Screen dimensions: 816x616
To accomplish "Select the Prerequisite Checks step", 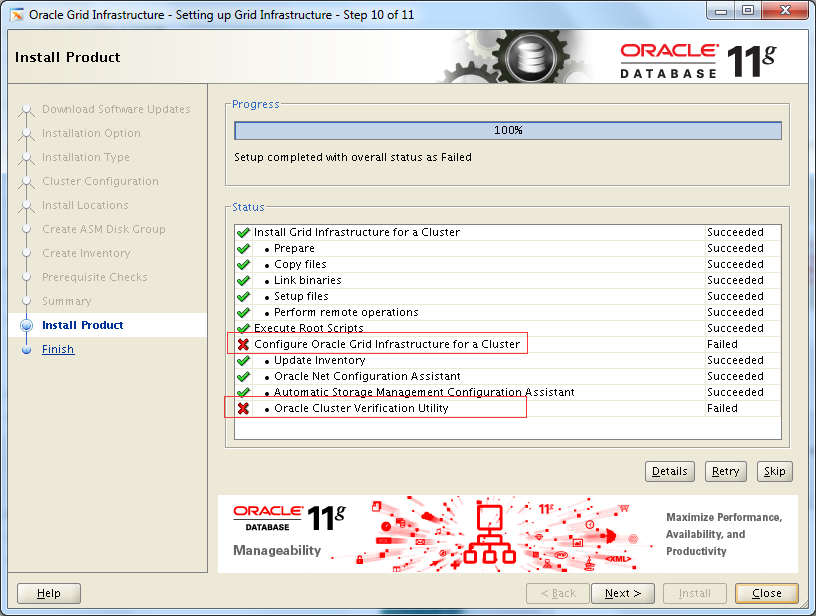I will point(95,277).
